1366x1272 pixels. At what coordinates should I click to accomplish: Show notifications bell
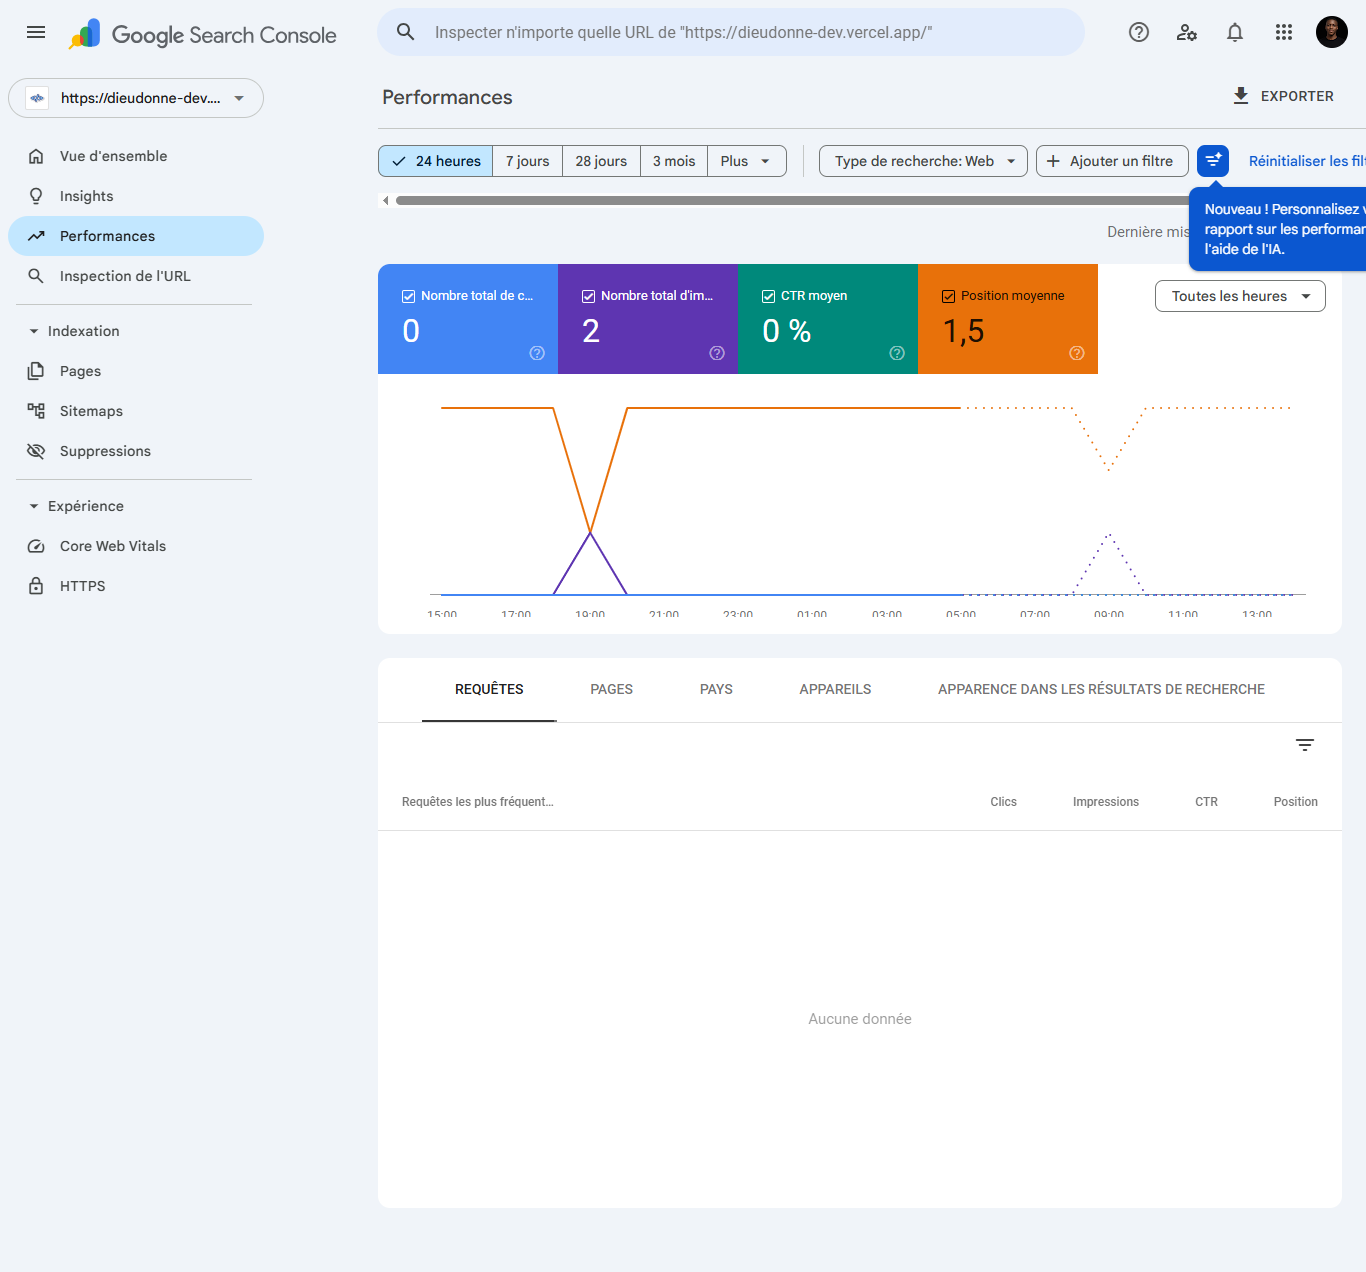[x=1235, y=32]
